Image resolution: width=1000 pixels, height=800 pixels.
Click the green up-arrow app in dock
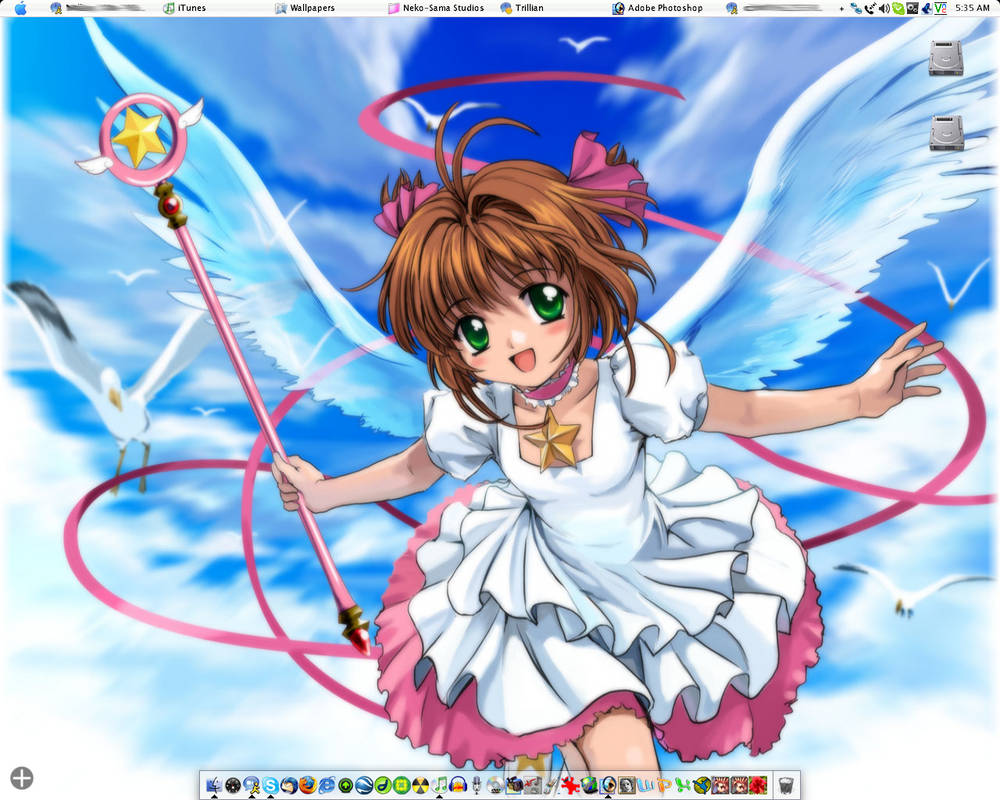[346, 785]
